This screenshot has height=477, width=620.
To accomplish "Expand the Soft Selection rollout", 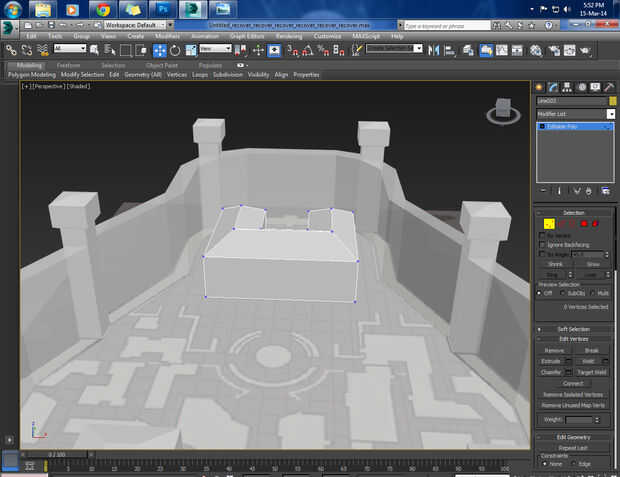I will point(574,329).
